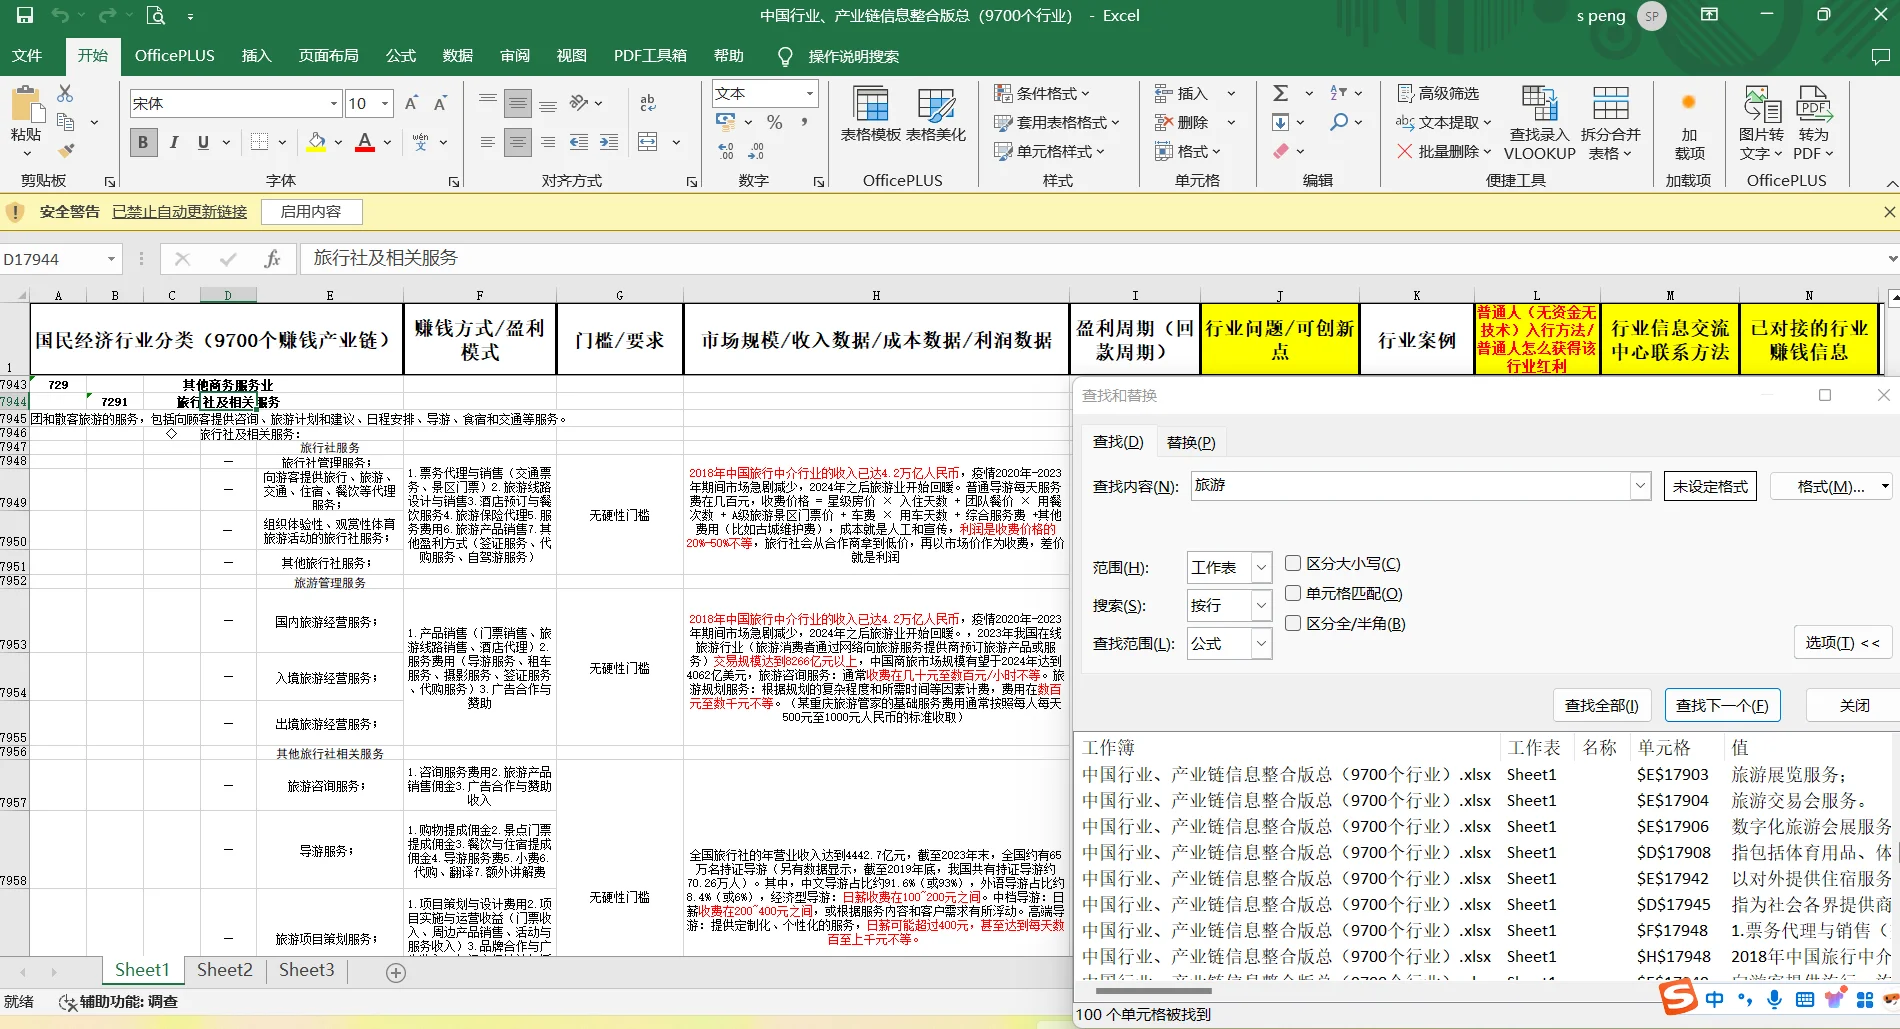Switch to the 公式 ribbon tab

click(401, 56)
